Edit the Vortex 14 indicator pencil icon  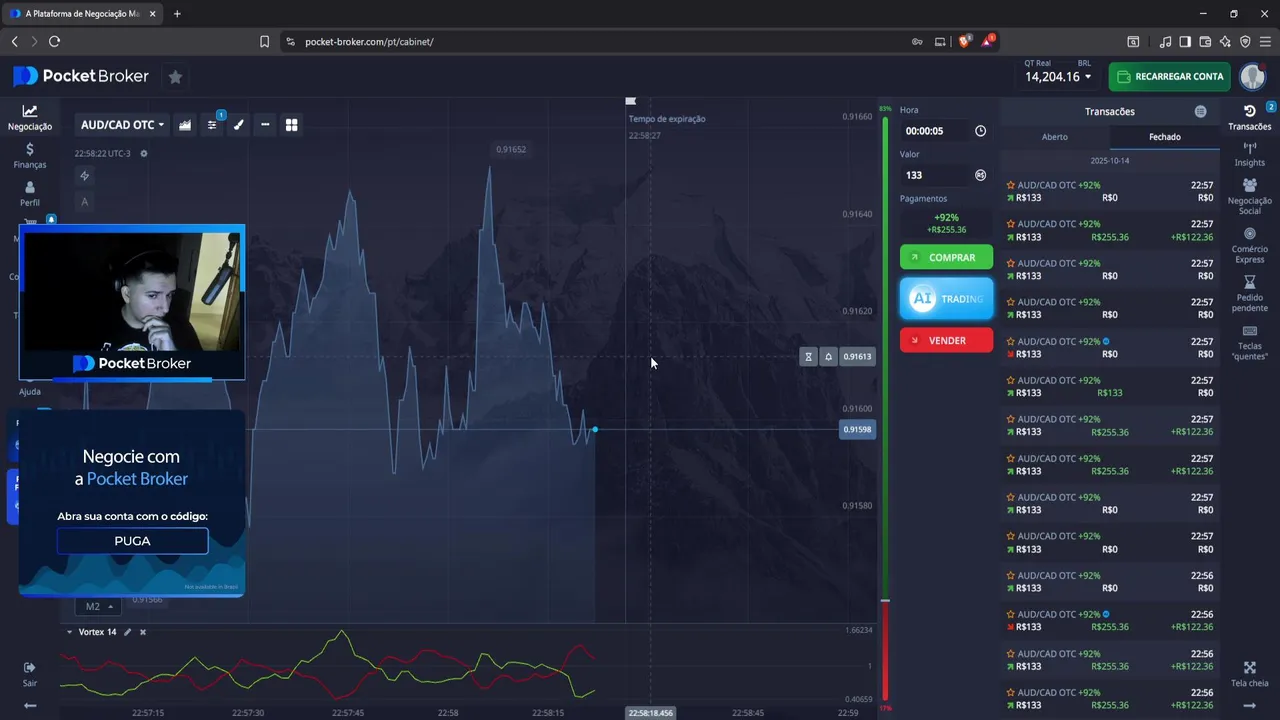tap(127, 632)
